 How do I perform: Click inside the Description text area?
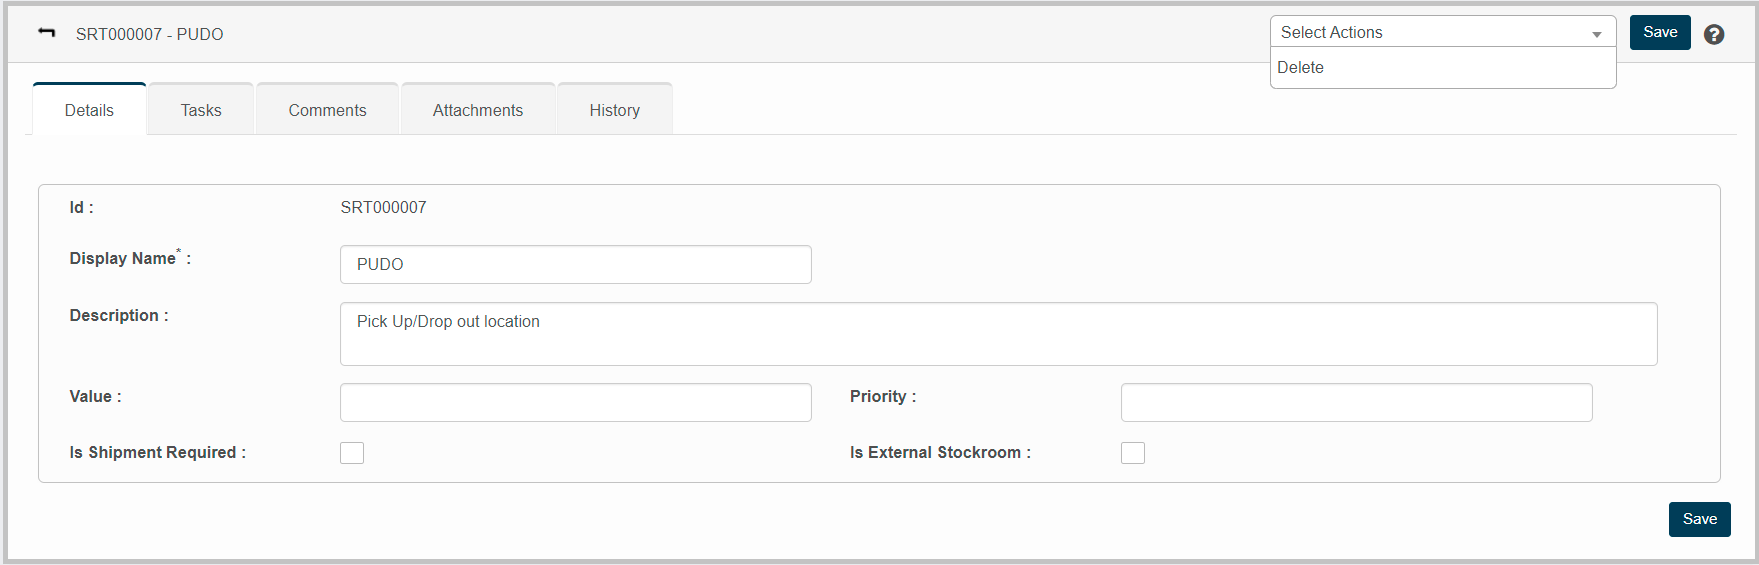click(998, 334)
